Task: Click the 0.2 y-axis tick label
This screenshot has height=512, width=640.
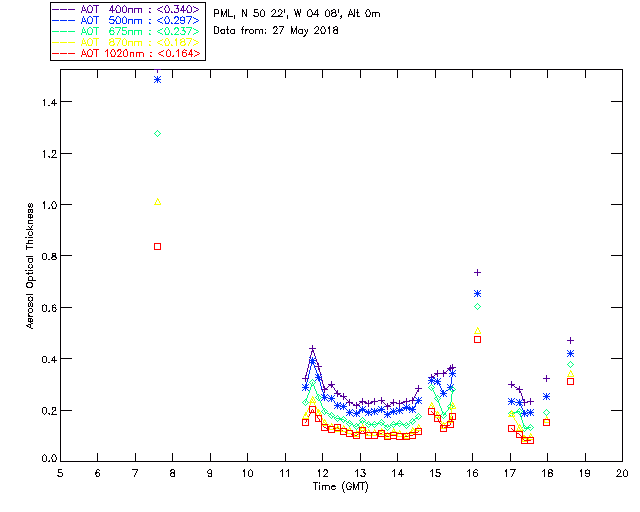Action: pos(49,411)
